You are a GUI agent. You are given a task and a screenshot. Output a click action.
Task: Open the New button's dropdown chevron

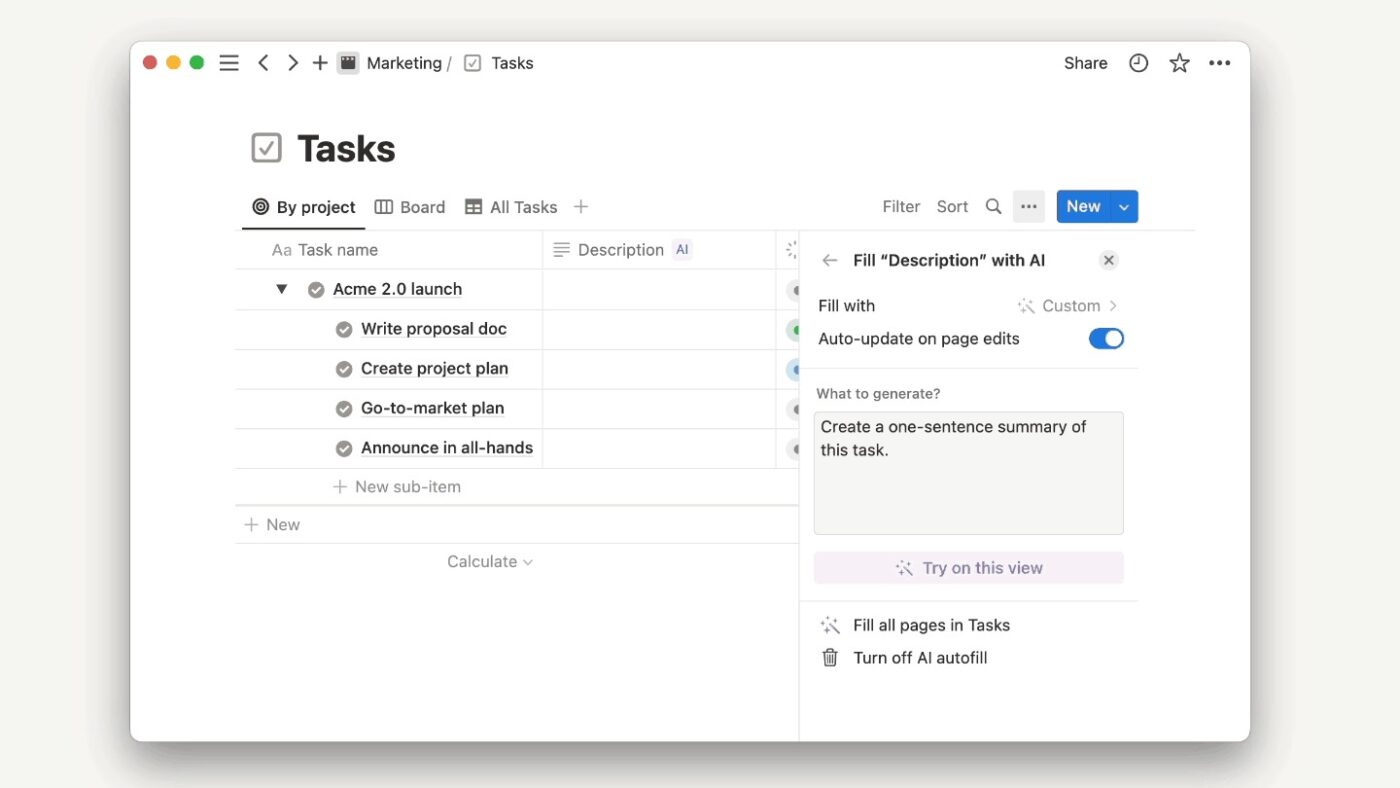[1123, 206]
